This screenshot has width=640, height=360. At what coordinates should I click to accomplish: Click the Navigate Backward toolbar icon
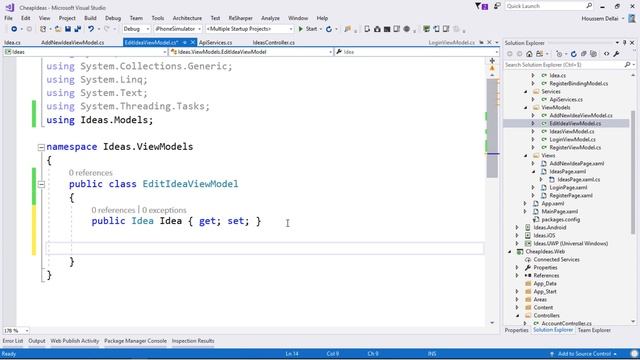(14, 29)
